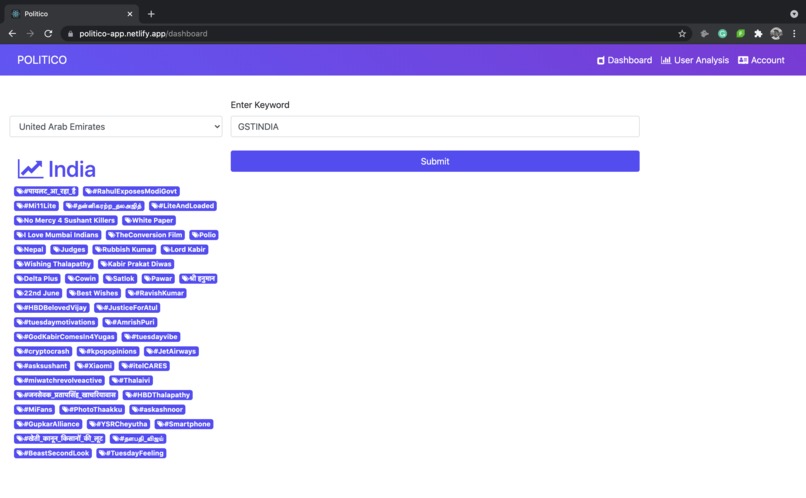Select the Delta Plus tag
The image size is (806, 498).
(37, 279)
